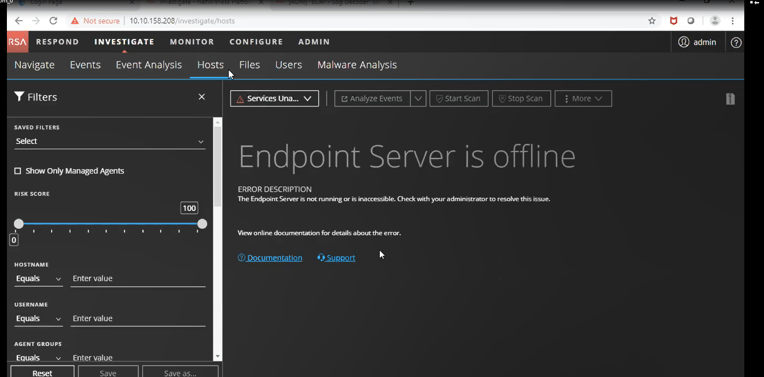The height and width of the screenshot is (377, 764).
Task: Switch to the Malware Analysis tab
Action: point(357,65)
